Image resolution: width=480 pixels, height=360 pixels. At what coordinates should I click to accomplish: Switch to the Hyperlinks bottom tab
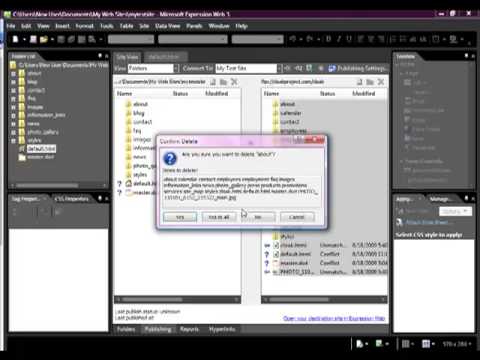[x=222, y=329]
